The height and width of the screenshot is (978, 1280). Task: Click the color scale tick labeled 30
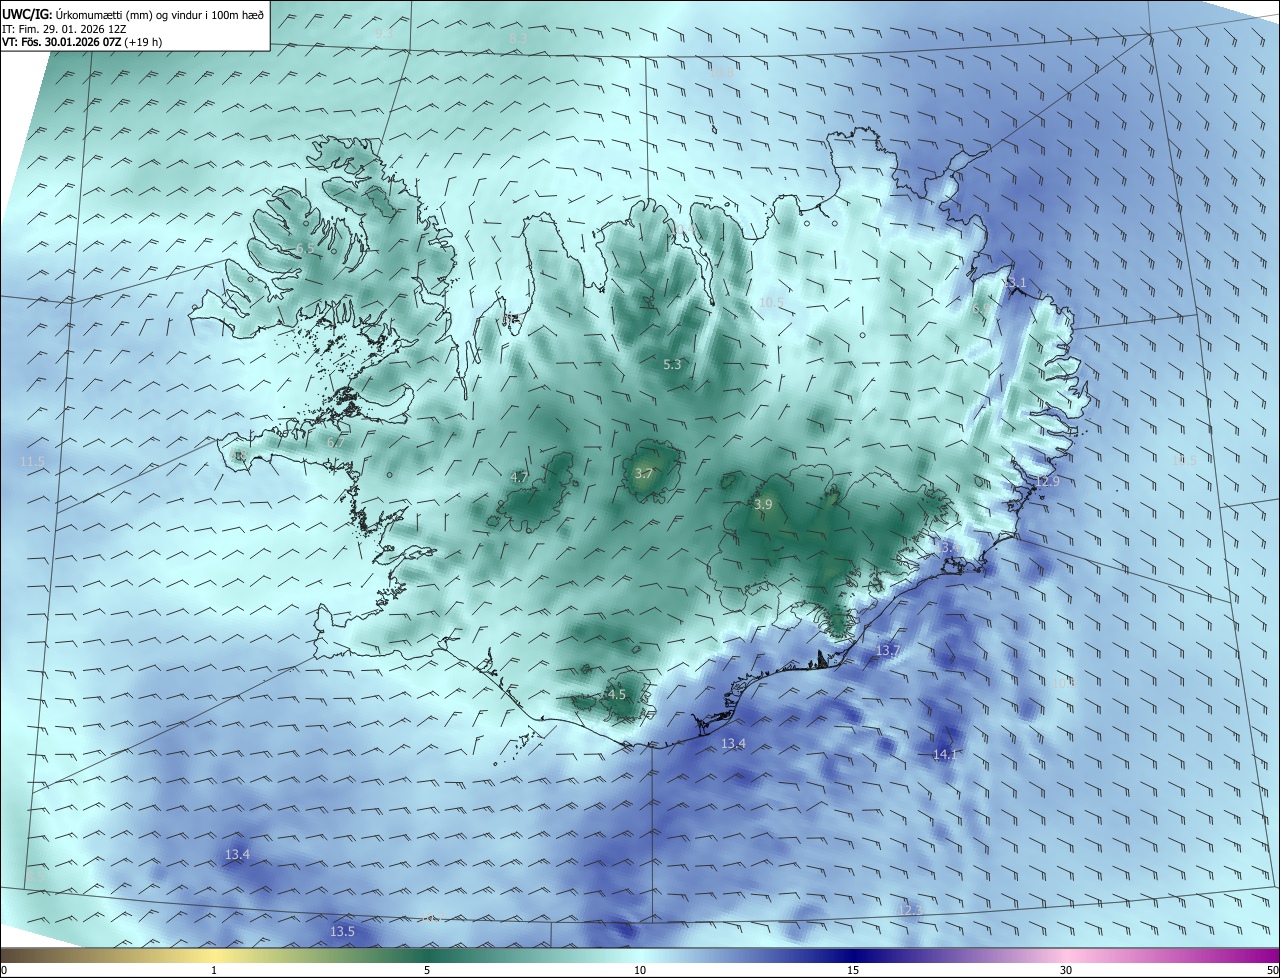pyautogui.click(x=1066, y=970)
